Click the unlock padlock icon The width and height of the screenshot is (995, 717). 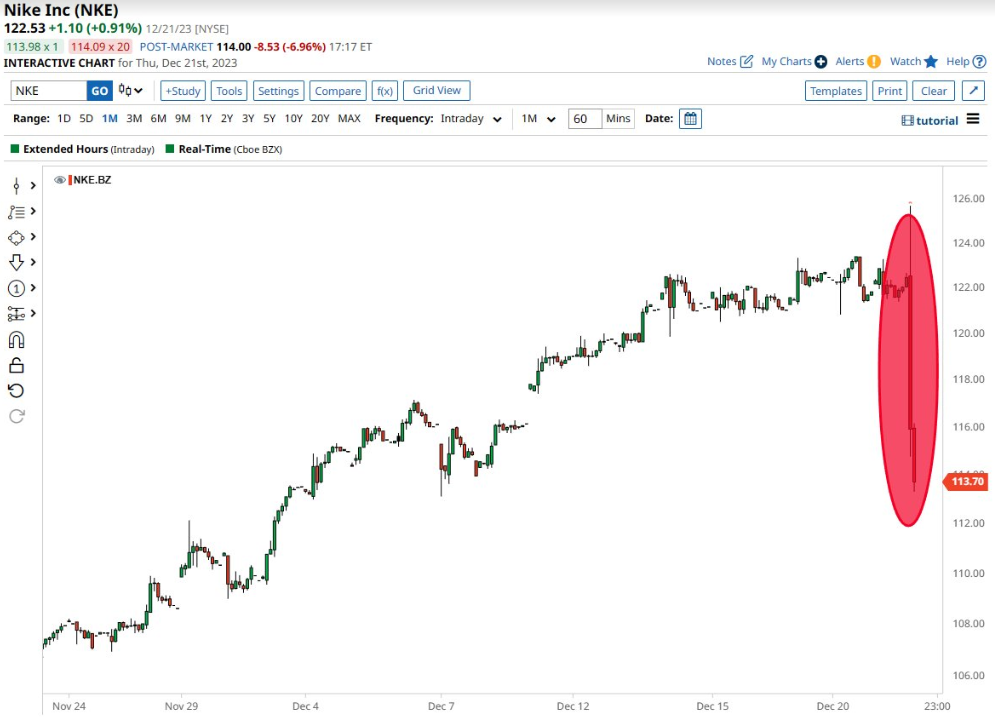16,365
